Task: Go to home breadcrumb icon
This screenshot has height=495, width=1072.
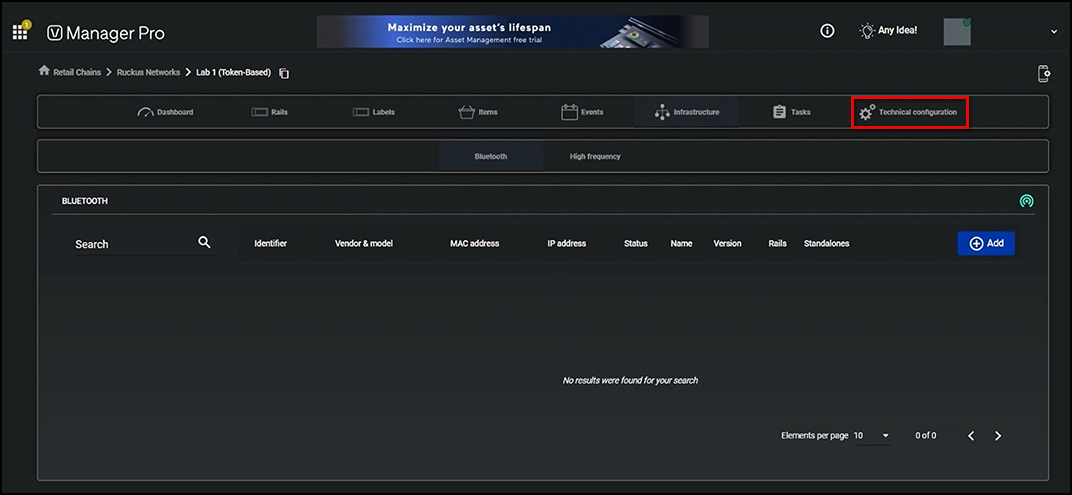Action: pos(44,71)
